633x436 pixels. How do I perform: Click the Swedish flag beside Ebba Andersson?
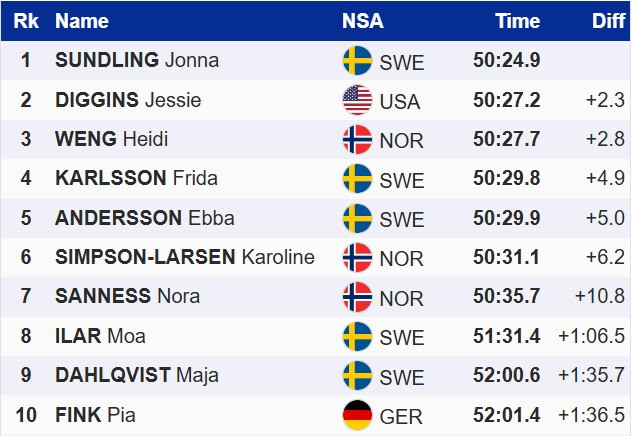(x=357, y=218)
